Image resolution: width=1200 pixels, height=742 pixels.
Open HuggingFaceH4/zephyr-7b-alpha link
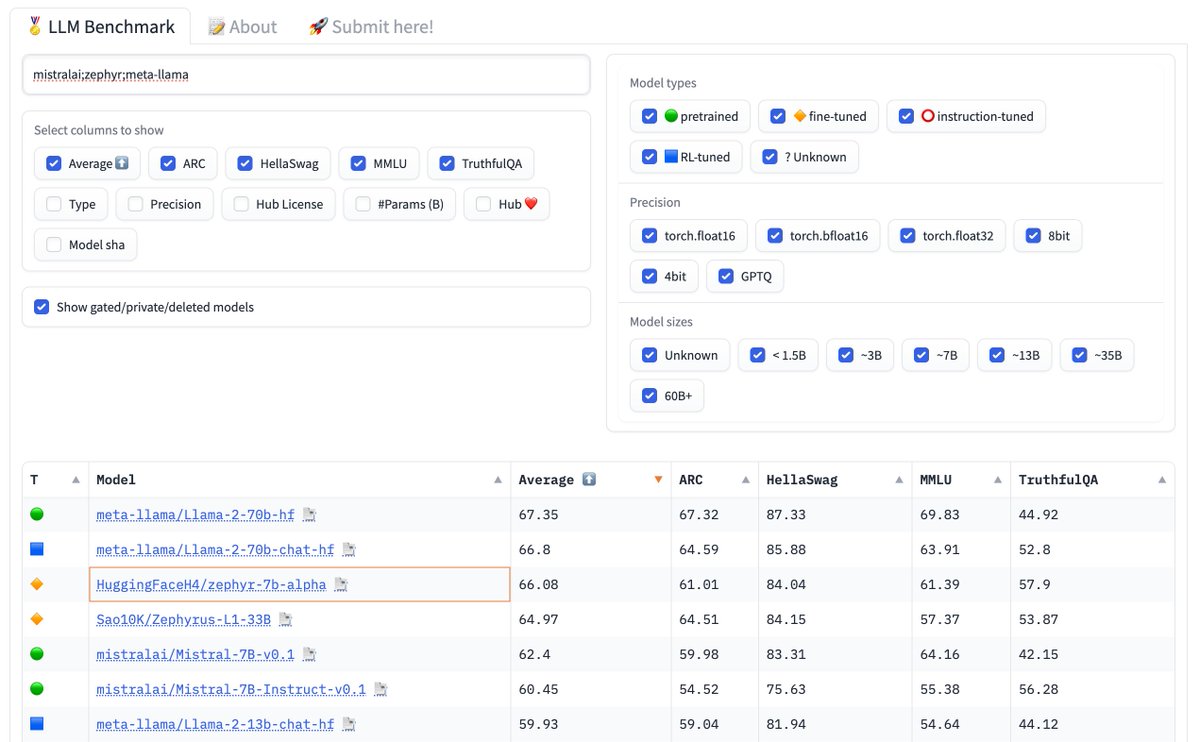point(211,585)
